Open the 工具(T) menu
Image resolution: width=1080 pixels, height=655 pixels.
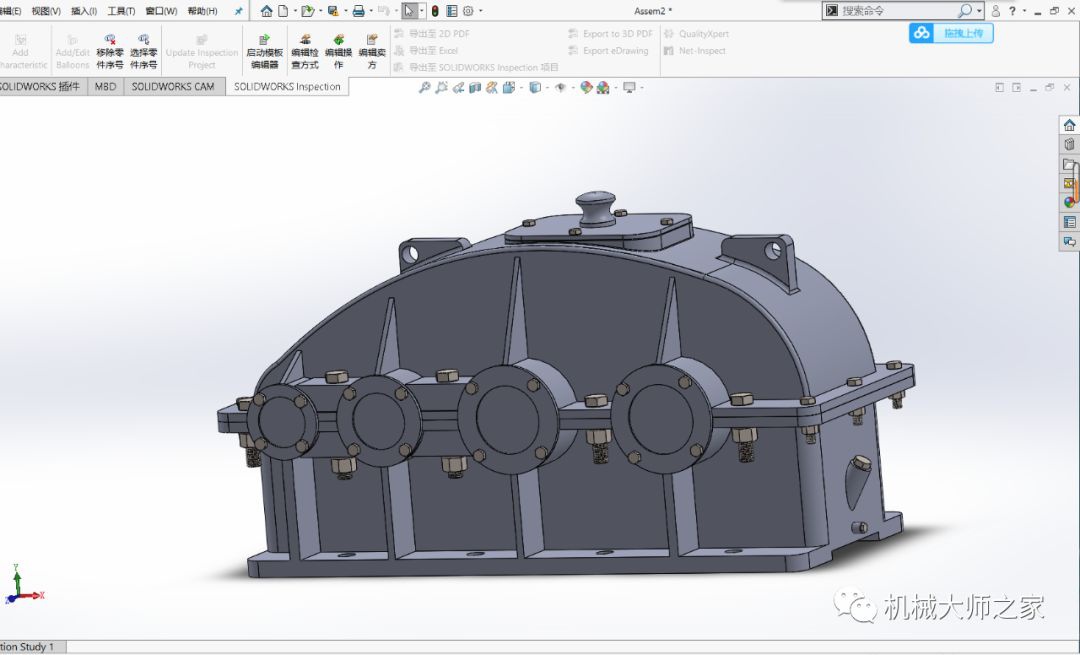point(121,11)
